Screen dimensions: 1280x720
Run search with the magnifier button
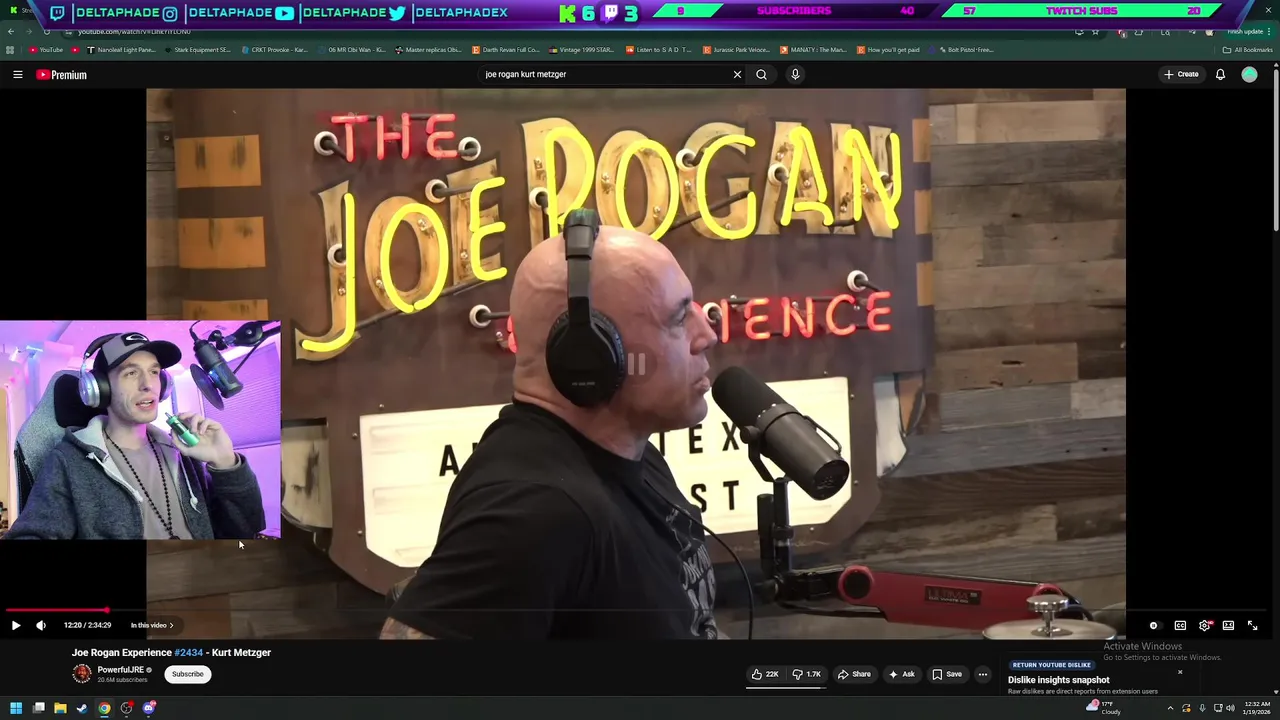point(761,74)
